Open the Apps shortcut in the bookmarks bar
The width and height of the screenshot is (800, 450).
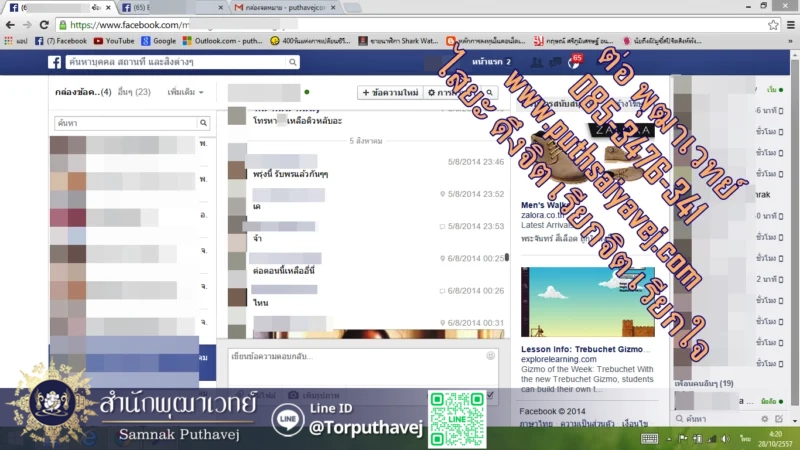(x=15, y=41)
